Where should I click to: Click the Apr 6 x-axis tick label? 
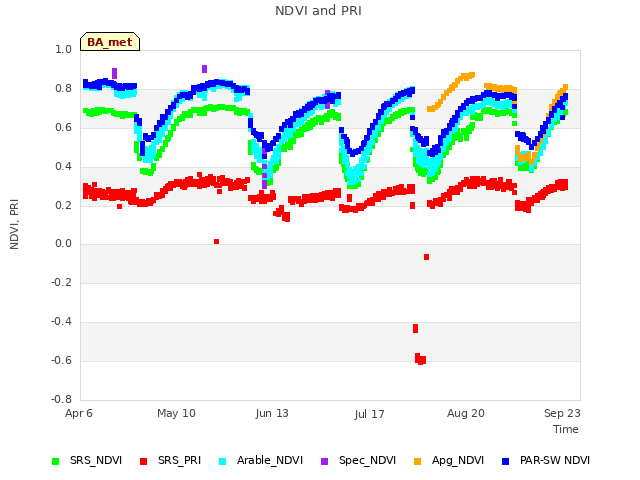[x=79, y=413]
